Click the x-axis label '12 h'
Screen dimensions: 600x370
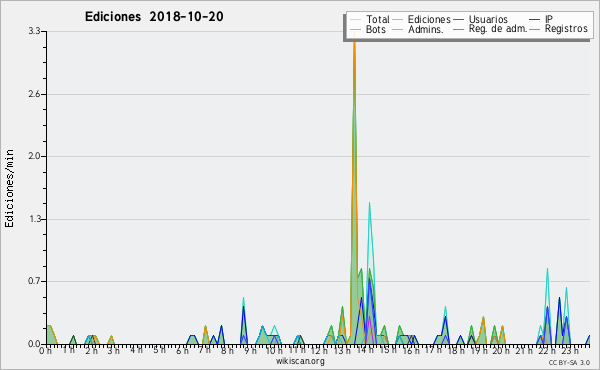point(319,351)
